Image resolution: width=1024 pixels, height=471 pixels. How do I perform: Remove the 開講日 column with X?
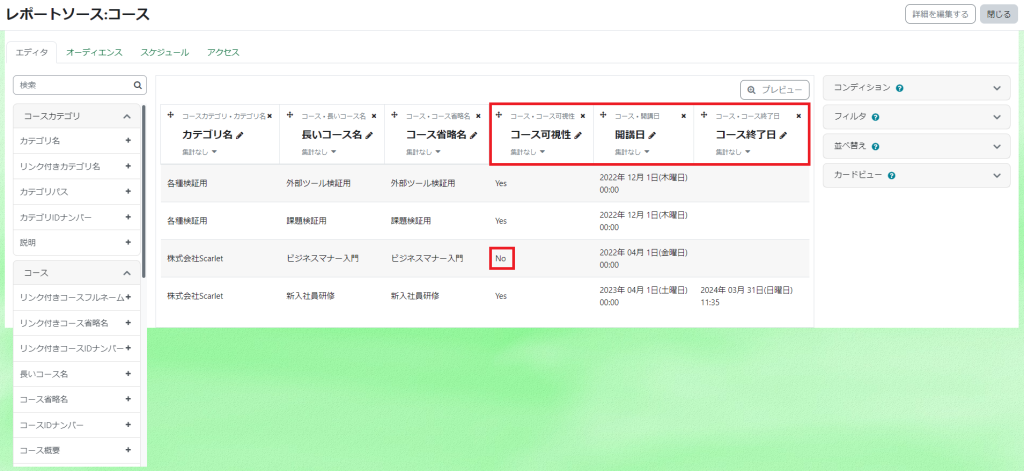click(684, 116)
